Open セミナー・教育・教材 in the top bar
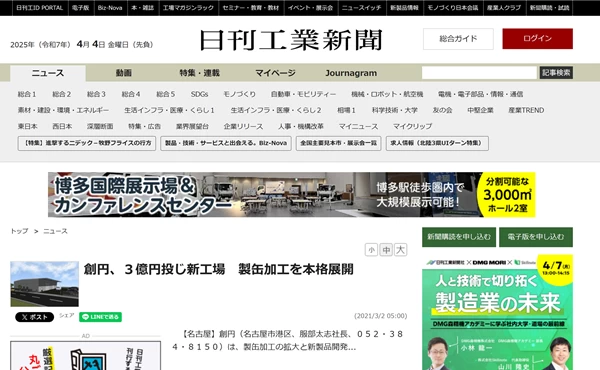 (x=251, y=8)
